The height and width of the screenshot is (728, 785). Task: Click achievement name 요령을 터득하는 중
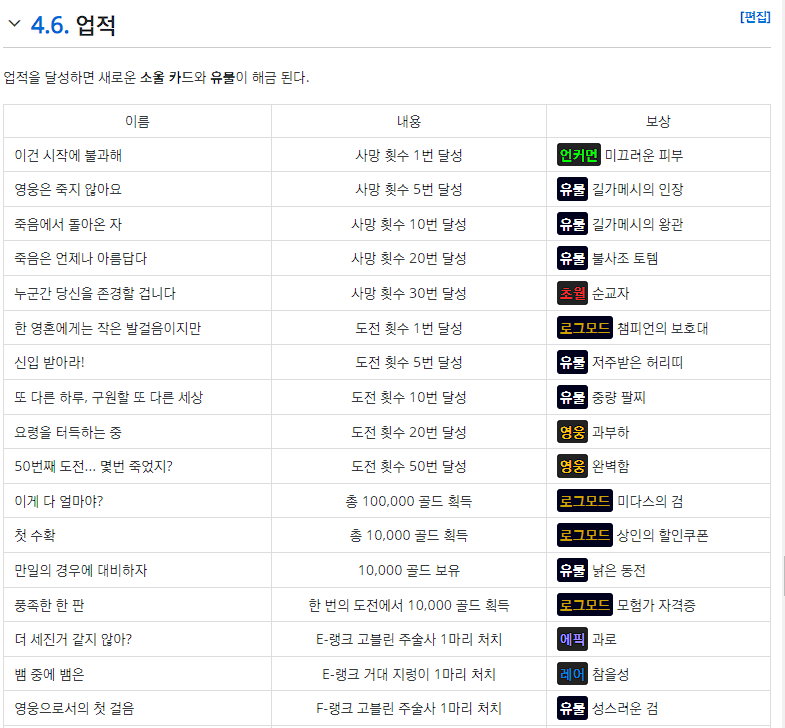[x=68, y=433]
